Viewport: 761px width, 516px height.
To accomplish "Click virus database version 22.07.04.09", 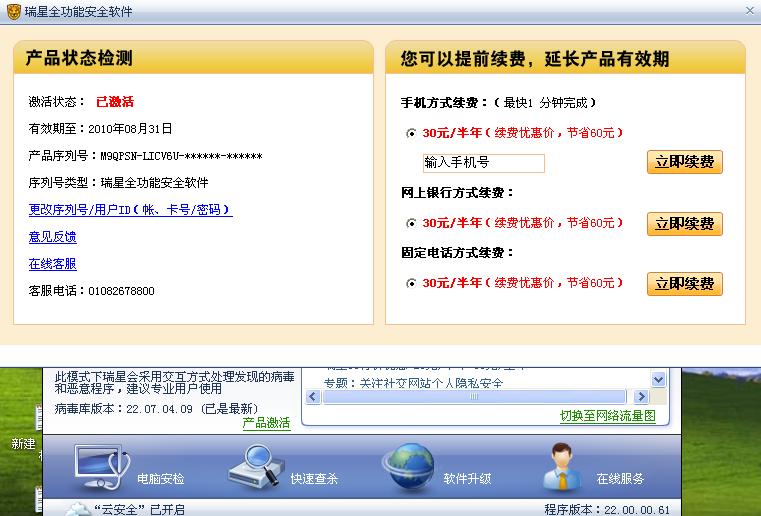I will (159, 409).
